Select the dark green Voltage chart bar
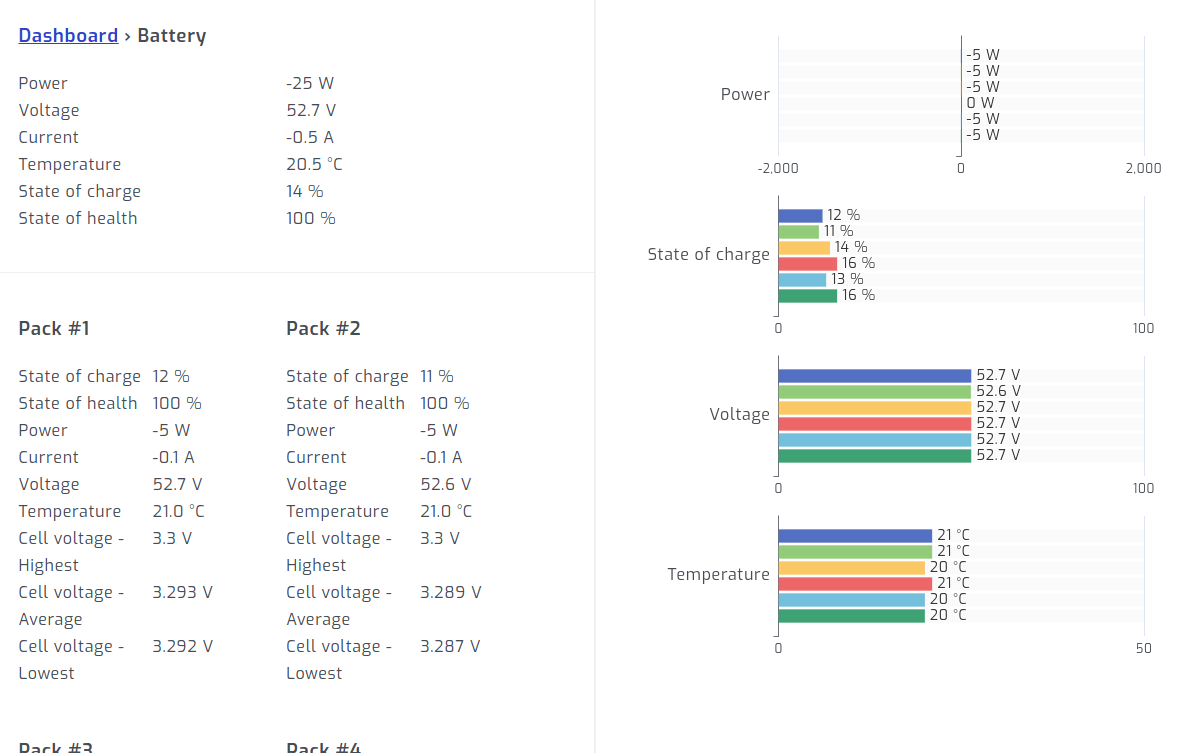Image resolution: width=1192 pixels, height=753 pixels. 874,456
